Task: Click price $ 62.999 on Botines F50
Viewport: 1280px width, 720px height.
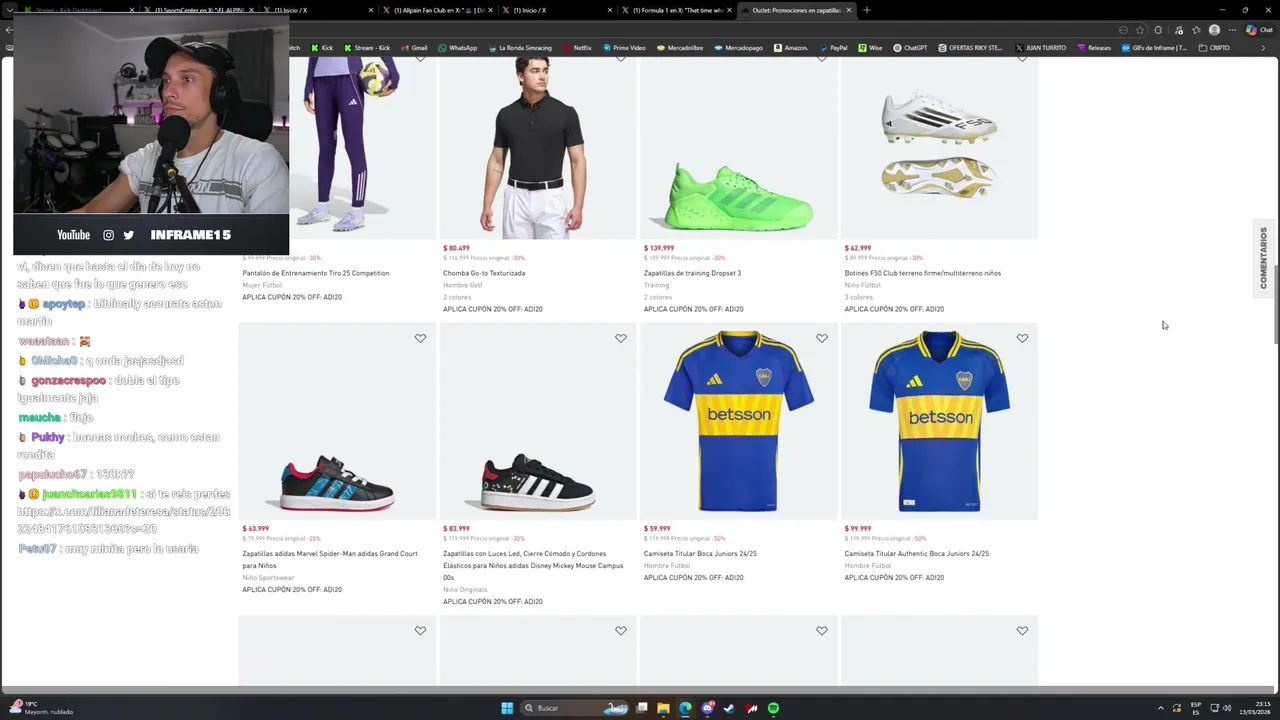Action: click(858, 248)
